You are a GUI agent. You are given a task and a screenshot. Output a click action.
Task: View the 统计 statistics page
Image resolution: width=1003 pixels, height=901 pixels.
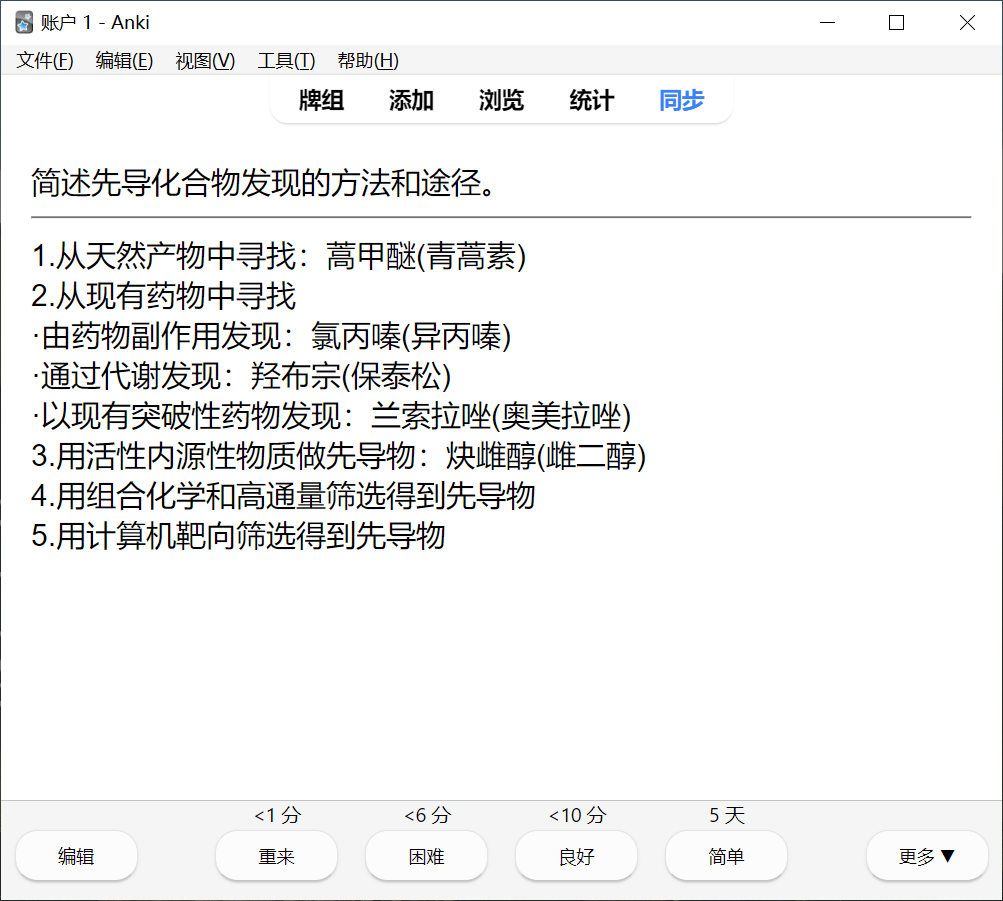pos(592,100)
